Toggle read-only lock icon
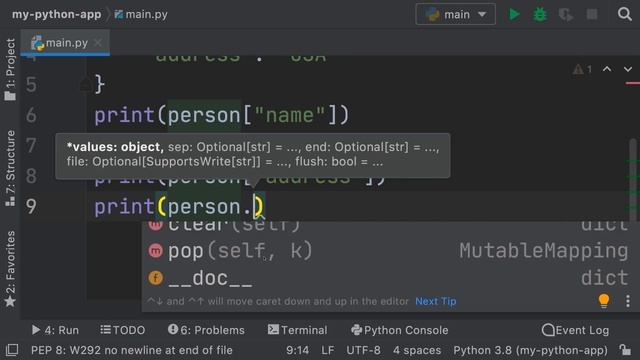This screenshot has width=640, height=360. (625, 350)
